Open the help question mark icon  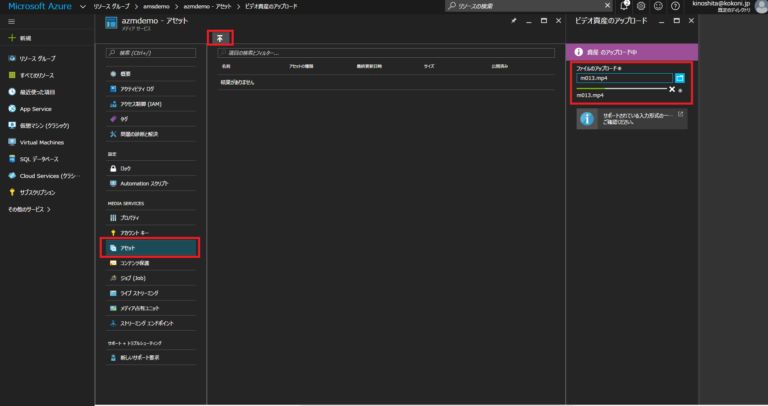pos(675,6)
